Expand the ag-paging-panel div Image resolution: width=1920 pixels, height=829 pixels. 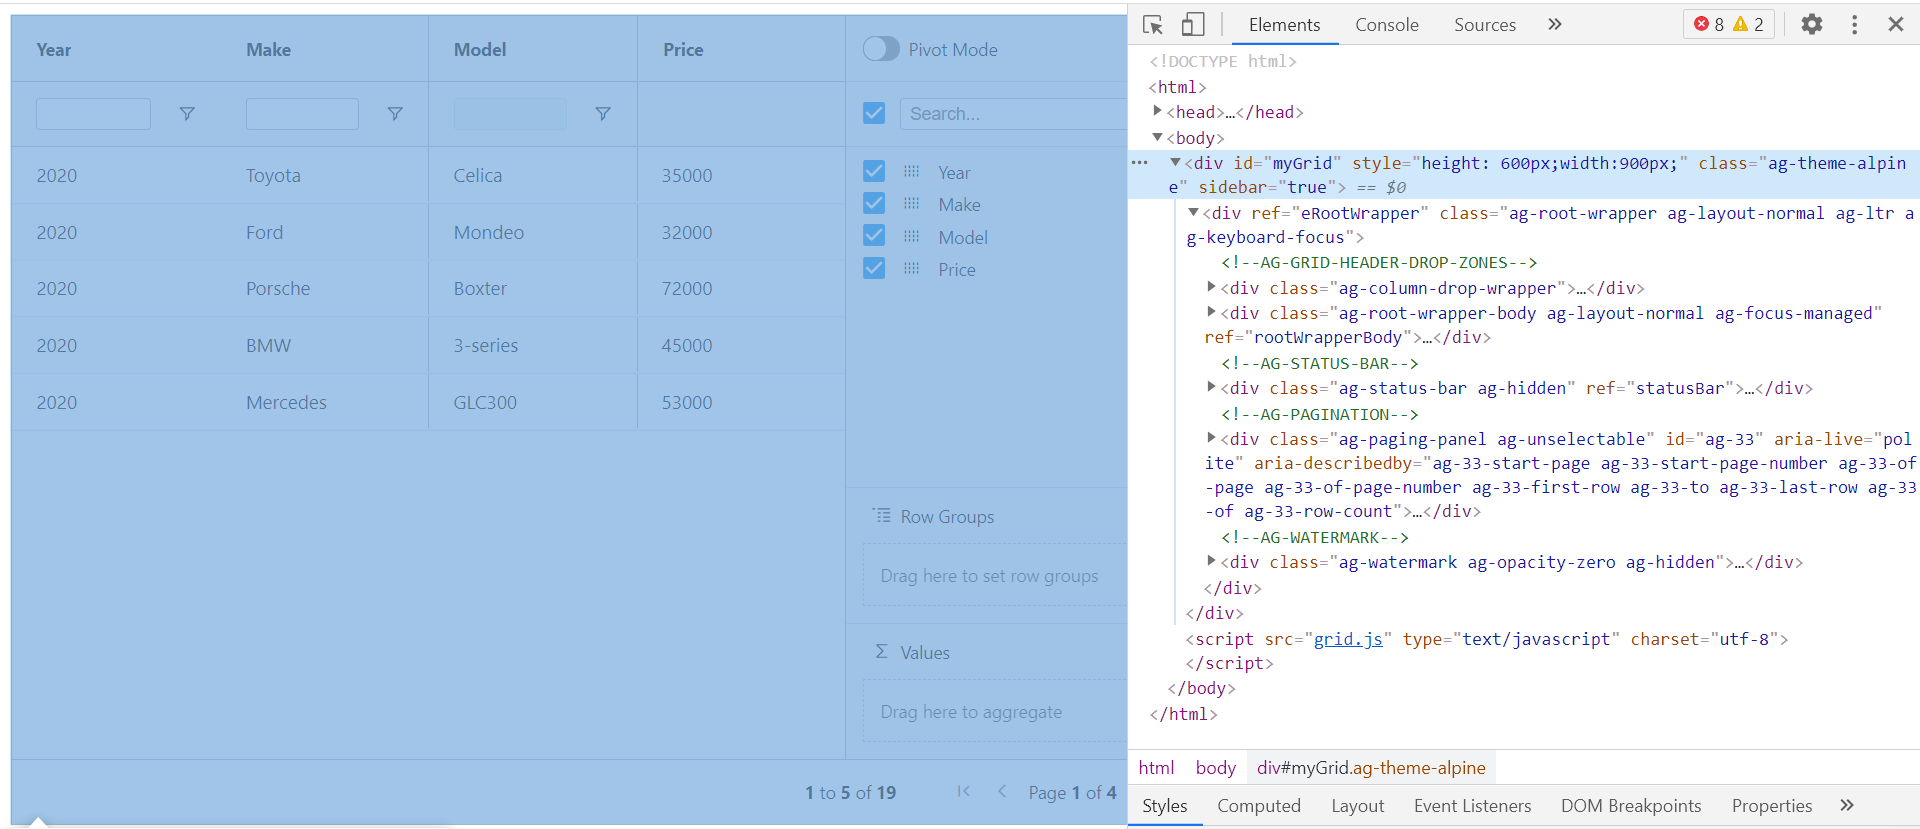pos(1211,438)
